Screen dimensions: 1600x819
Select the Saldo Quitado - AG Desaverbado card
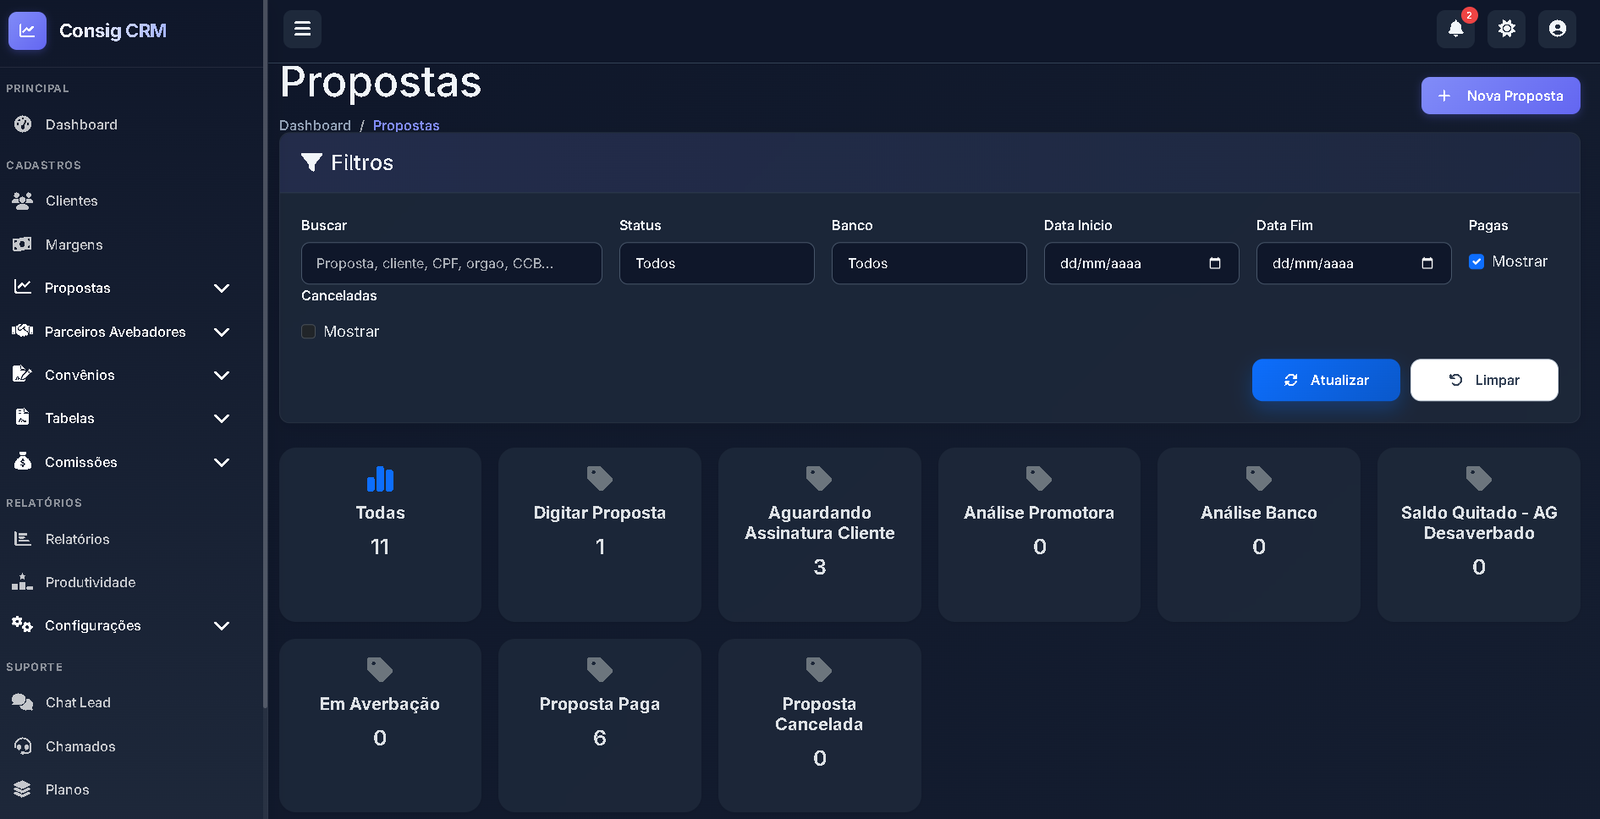1479,535
